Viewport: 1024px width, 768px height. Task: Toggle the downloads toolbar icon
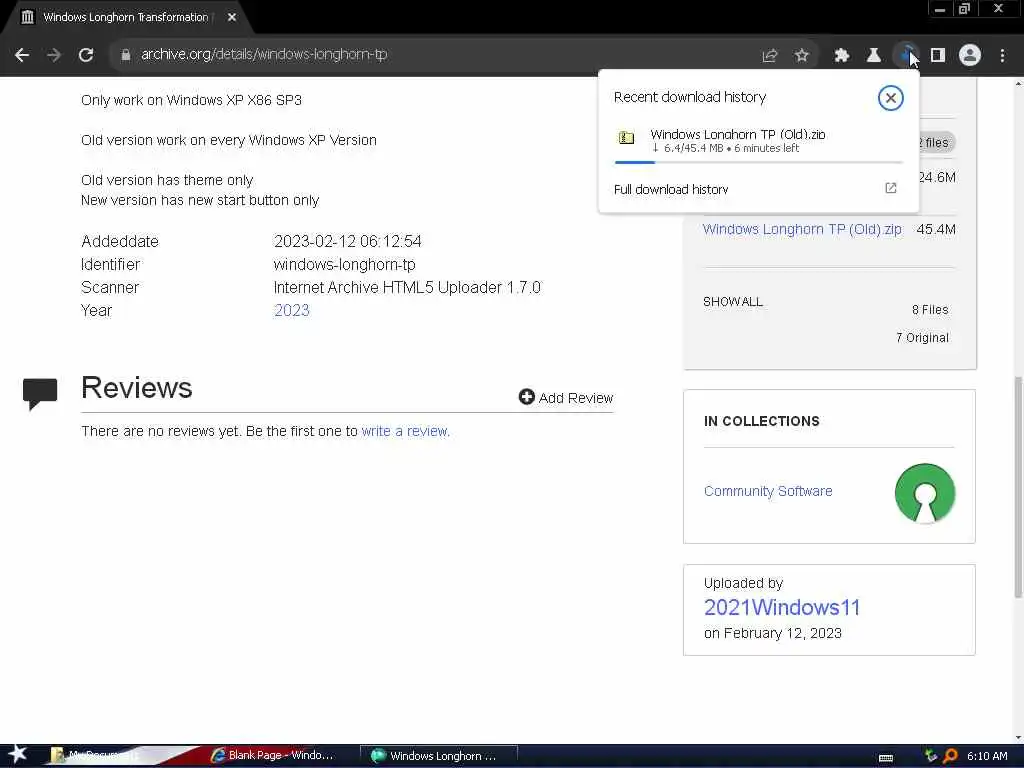tap(906, 56)
